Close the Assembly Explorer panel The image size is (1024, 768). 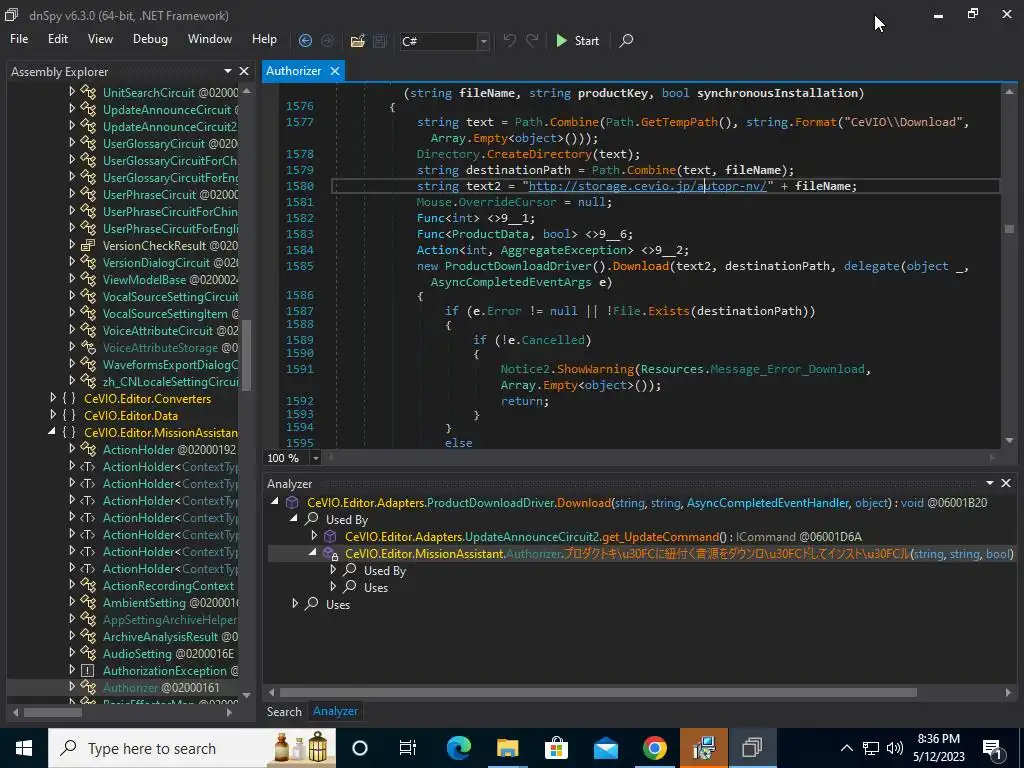244,71
